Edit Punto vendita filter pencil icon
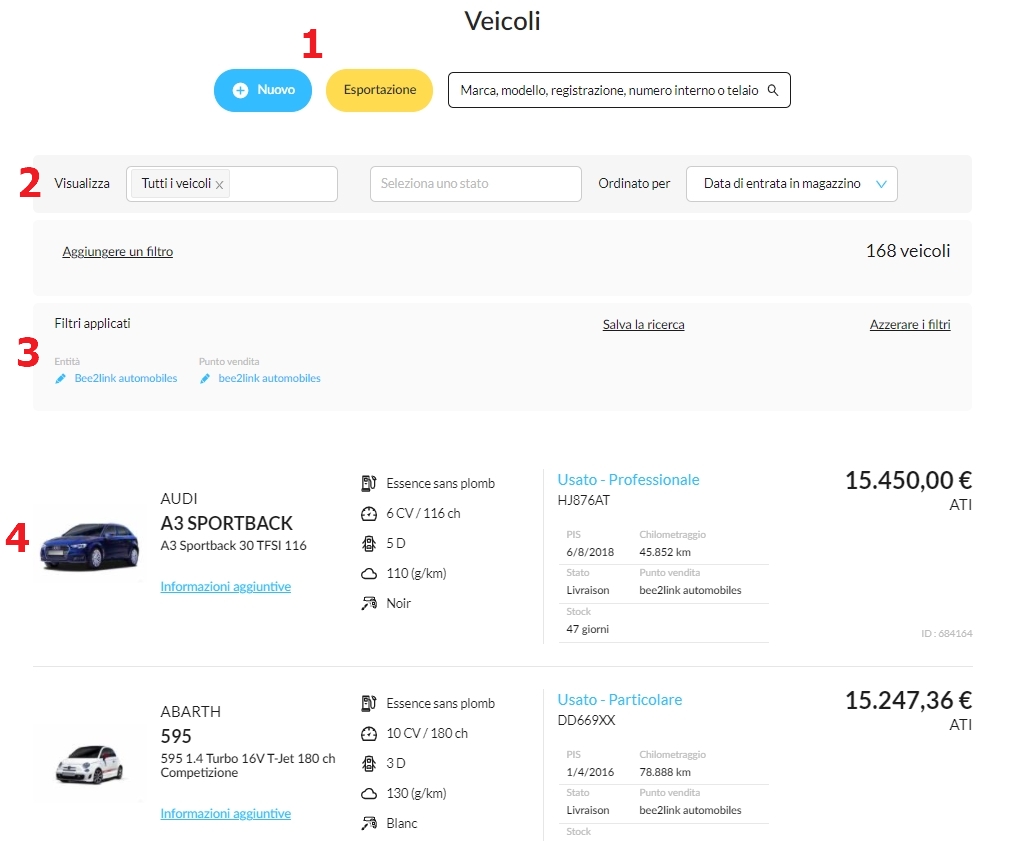 tap(205, 379)
